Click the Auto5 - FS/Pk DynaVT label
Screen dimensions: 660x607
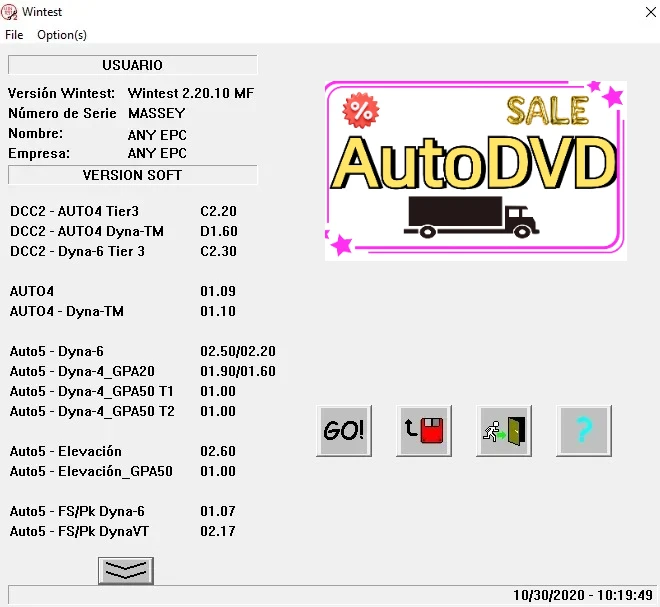click(x=80, y=531)
